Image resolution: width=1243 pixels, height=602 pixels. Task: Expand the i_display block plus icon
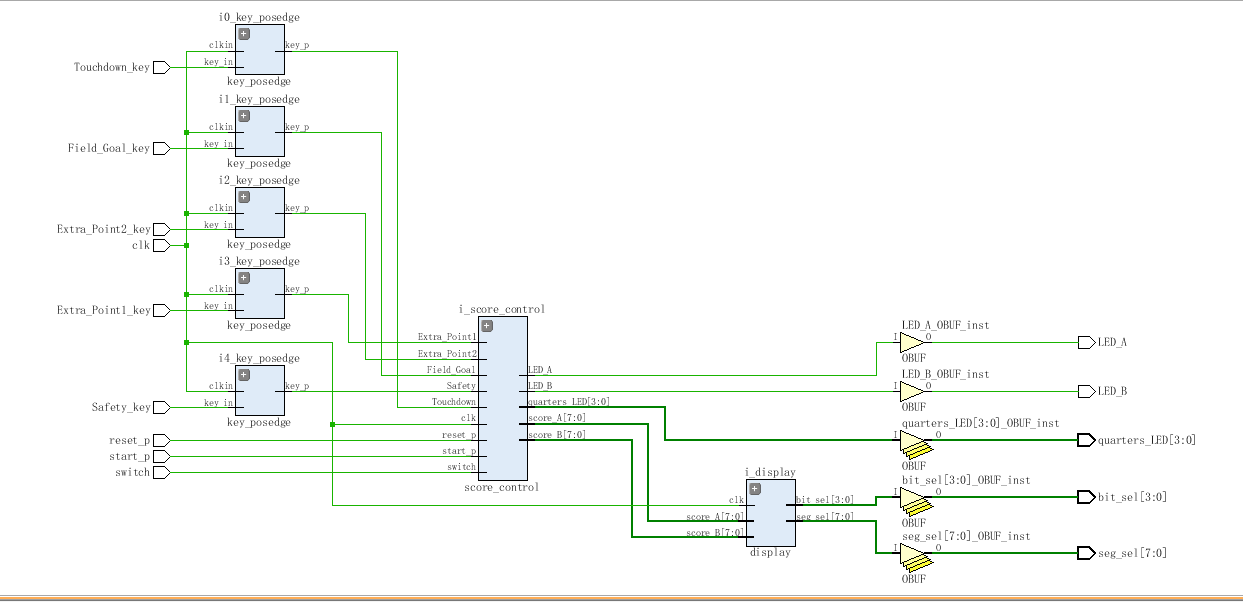(755, 489)
